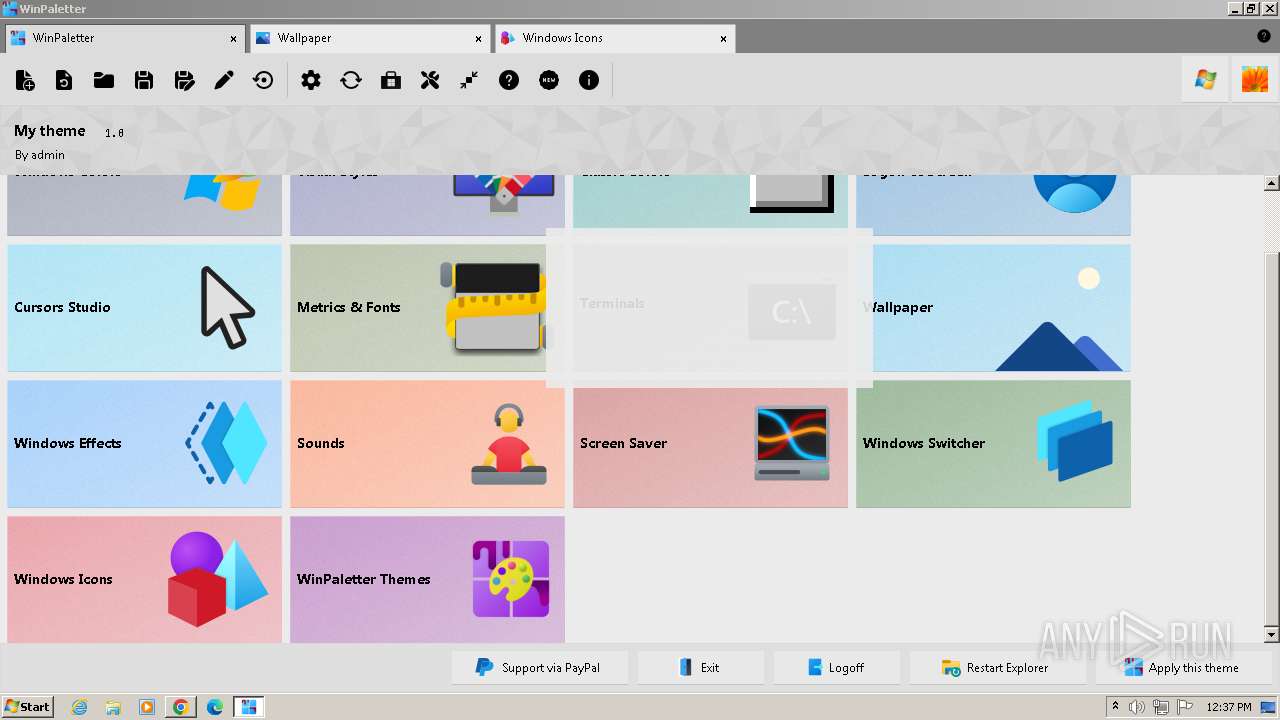Click the 'NEW' what's new badge icon
Viewport: 1280px width, 720px height.
tap(549, 80)
